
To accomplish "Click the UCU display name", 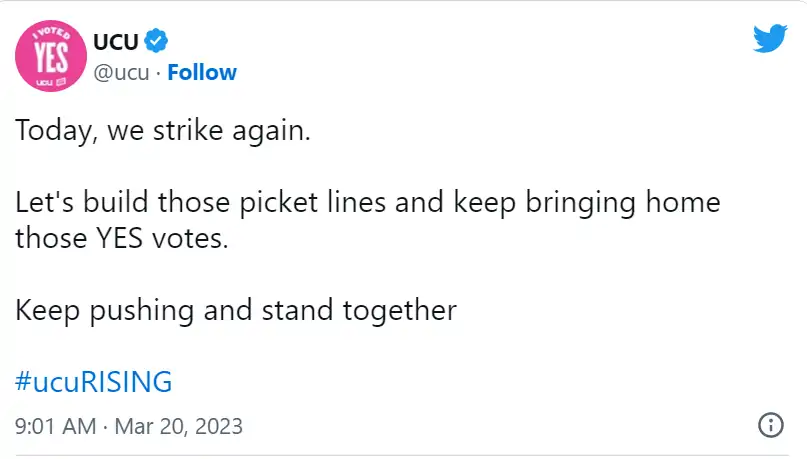I will 116,42.
